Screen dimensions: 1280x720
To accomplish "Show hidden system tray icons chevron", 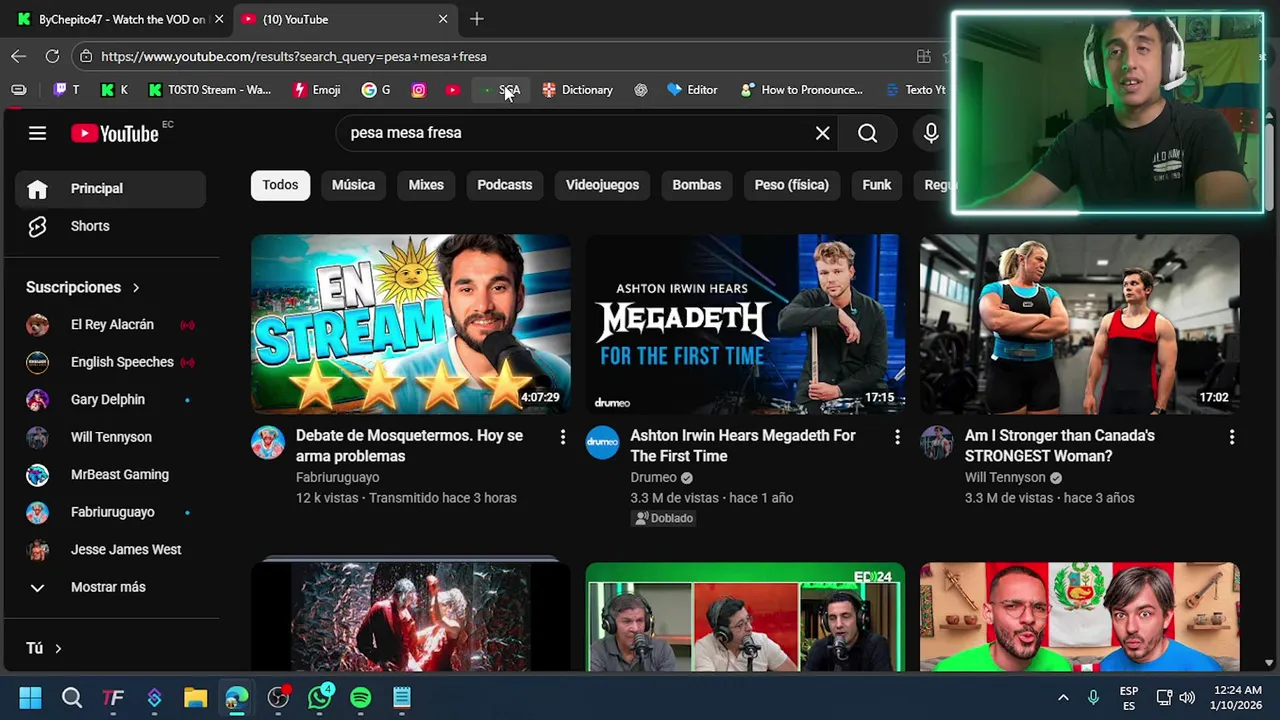I will click(1063, 697).
